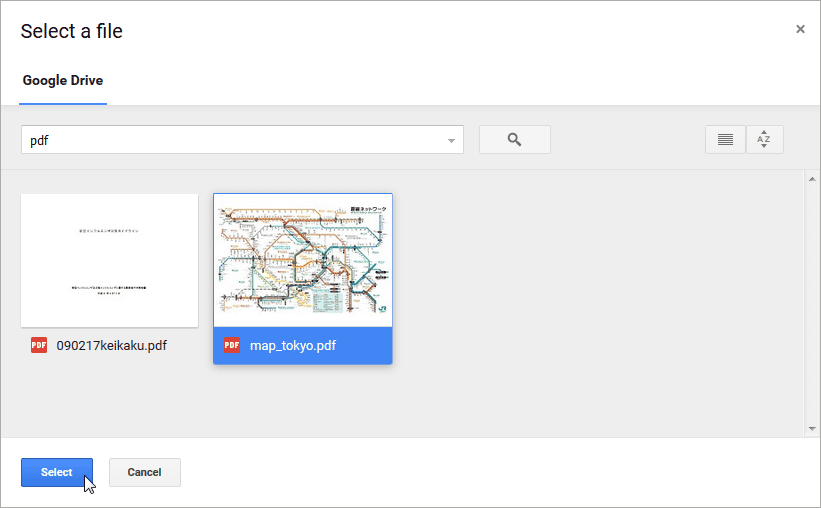
Task: Click the map_tokyo.pdf file name
Action: (293, 346)
